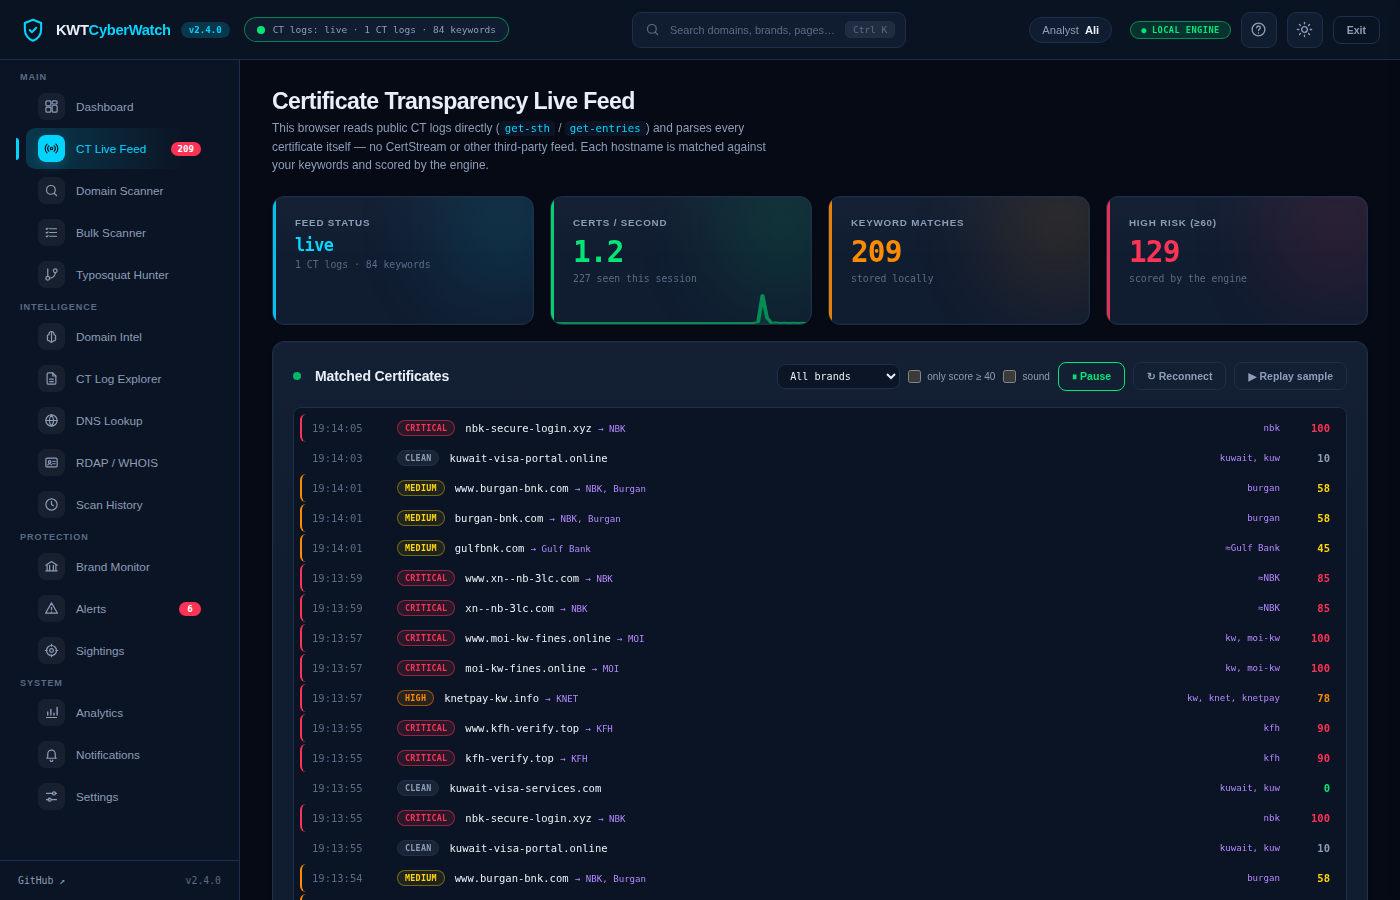The width and height of the screenshot is (1400, 900).
Task: Open the All brands dropdown
Action: coord(838,377)
